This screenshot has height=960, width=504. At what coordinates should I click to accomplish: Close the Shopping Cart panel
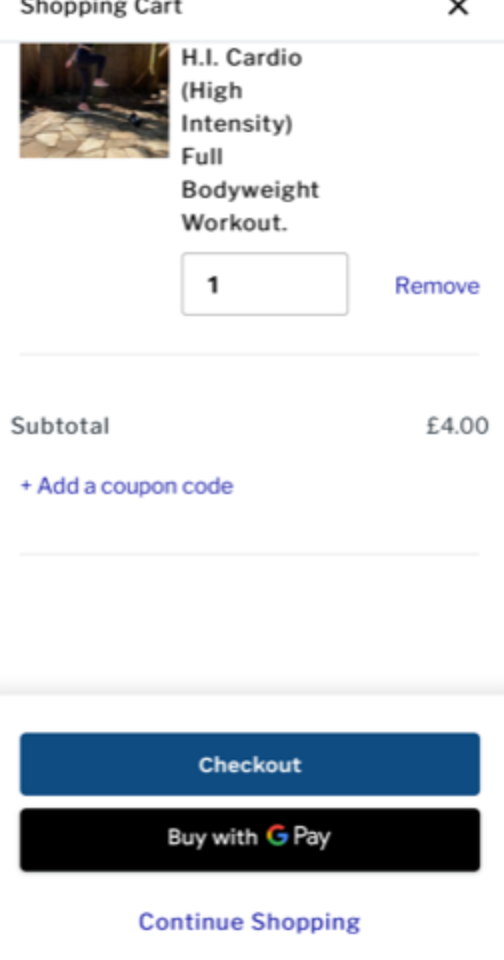457,7
